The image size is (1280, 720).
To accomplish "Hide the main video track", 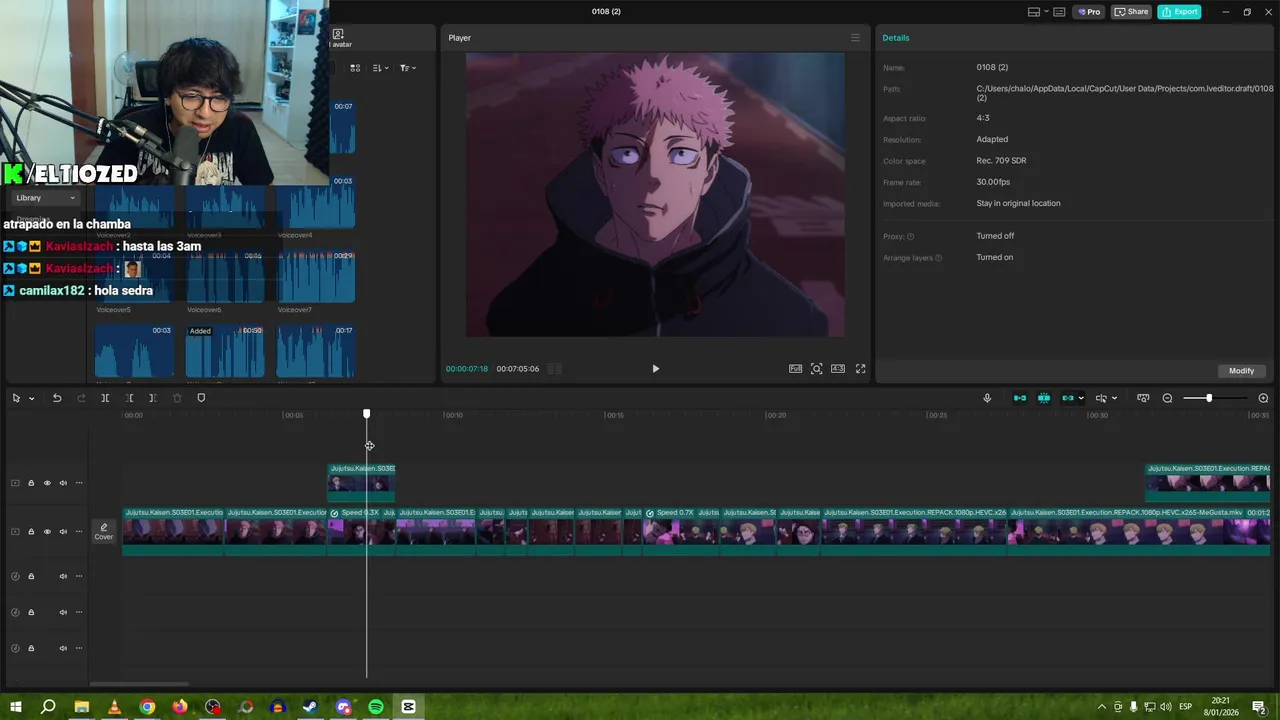I will tap(47, 531).
